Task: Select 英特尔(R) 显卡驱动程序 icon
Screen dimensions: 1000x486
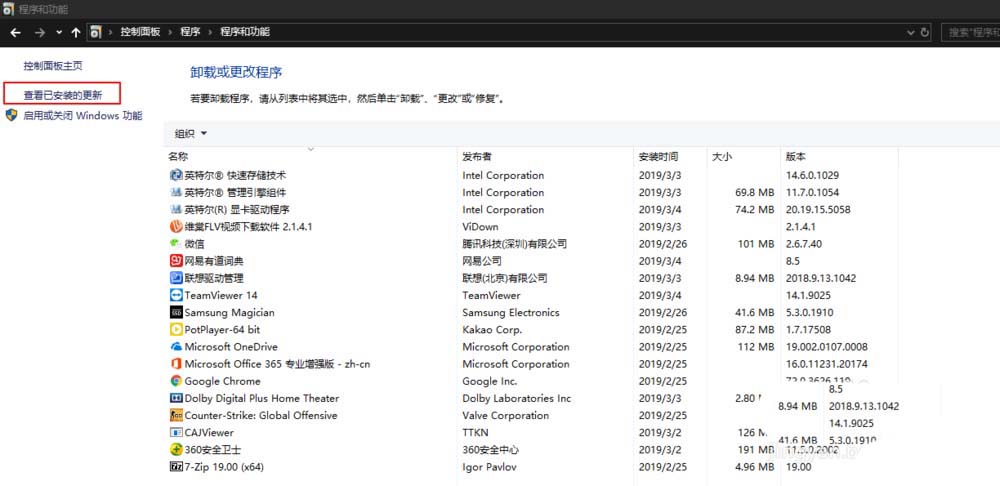Action: (x=176, y=210)
